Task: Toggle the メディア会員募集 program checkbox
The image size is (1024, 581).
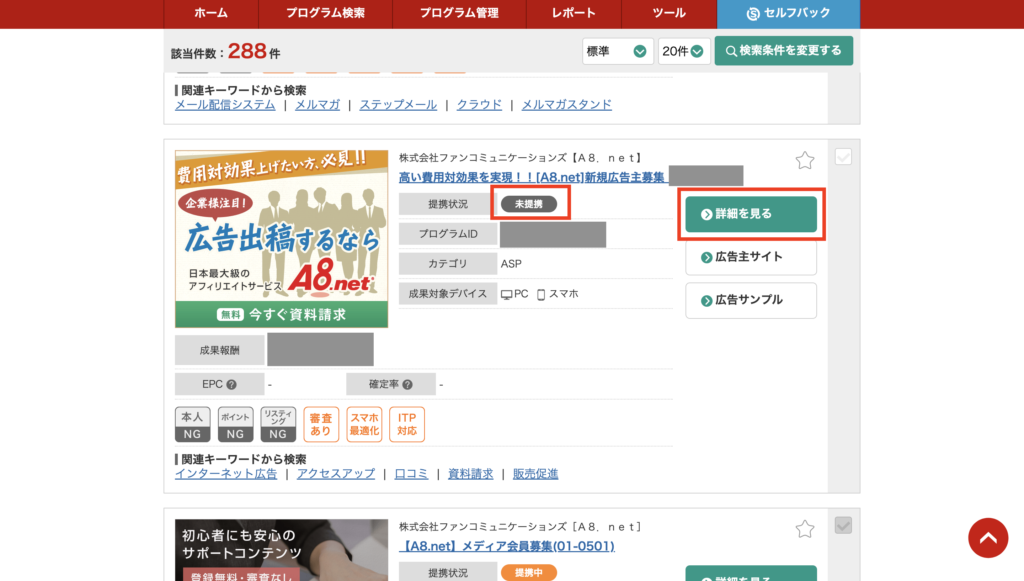Action: coord(843,526)
